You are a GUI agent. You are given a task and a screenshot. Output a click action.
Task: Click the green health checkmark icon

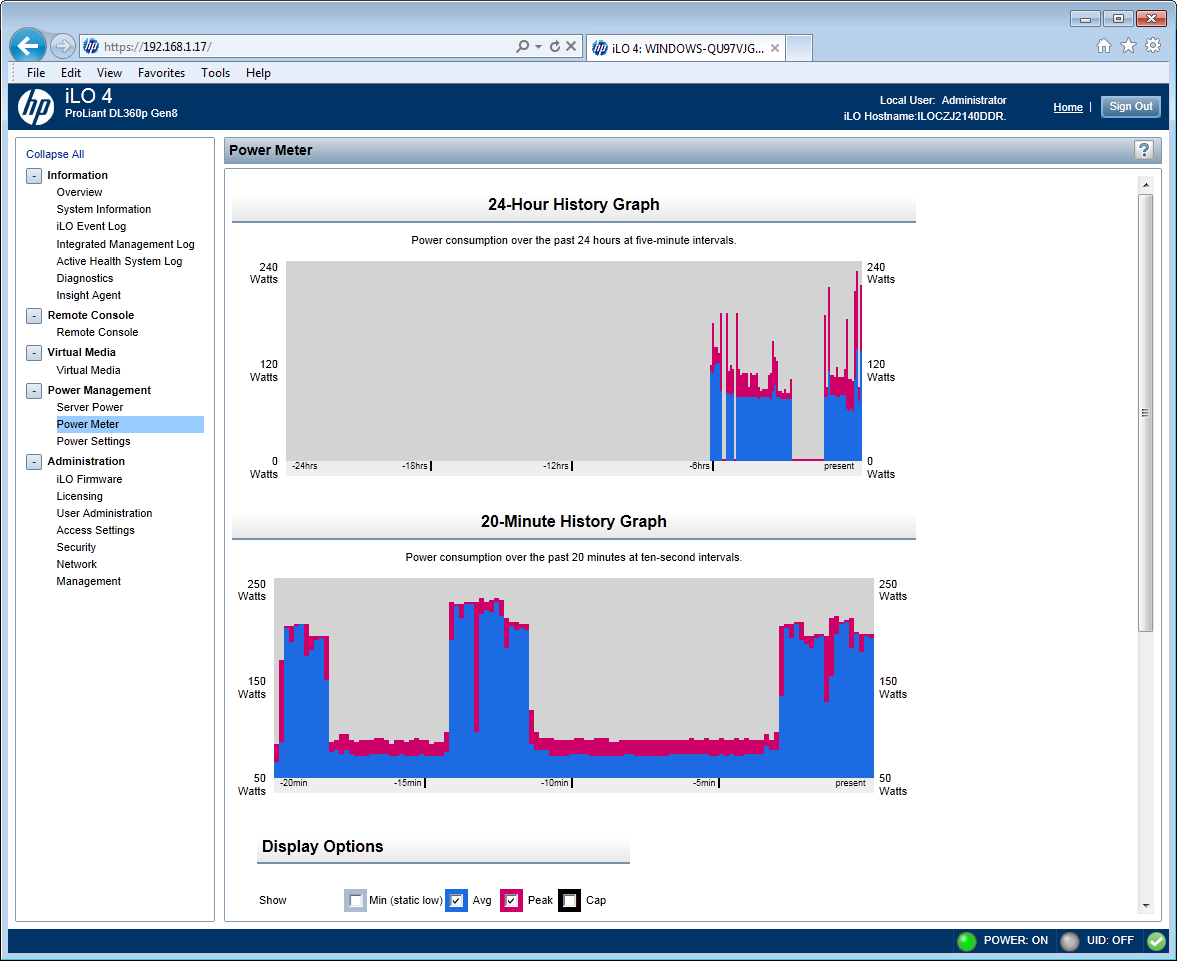pyautogui.click(x=1156, y=941)
